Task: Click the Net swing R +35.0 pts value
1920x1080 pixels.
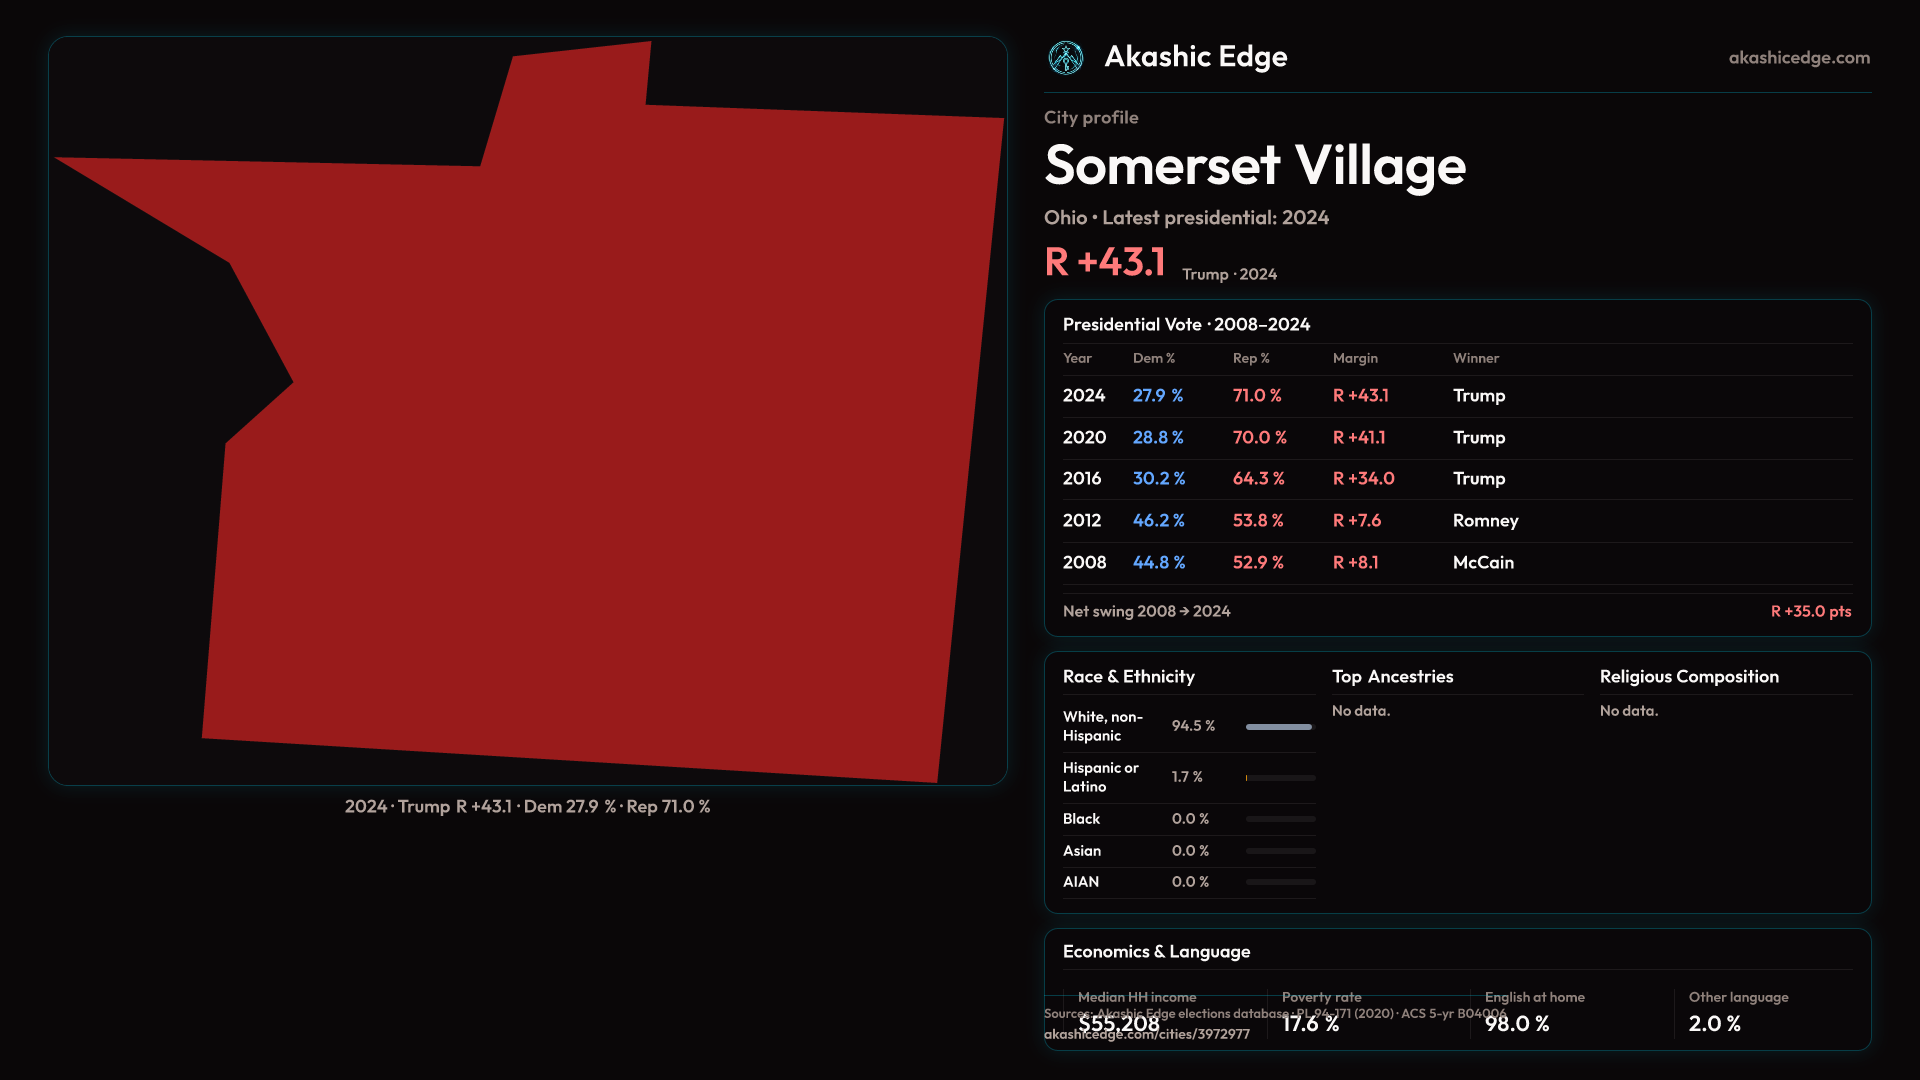Action: pos(1810,612)
